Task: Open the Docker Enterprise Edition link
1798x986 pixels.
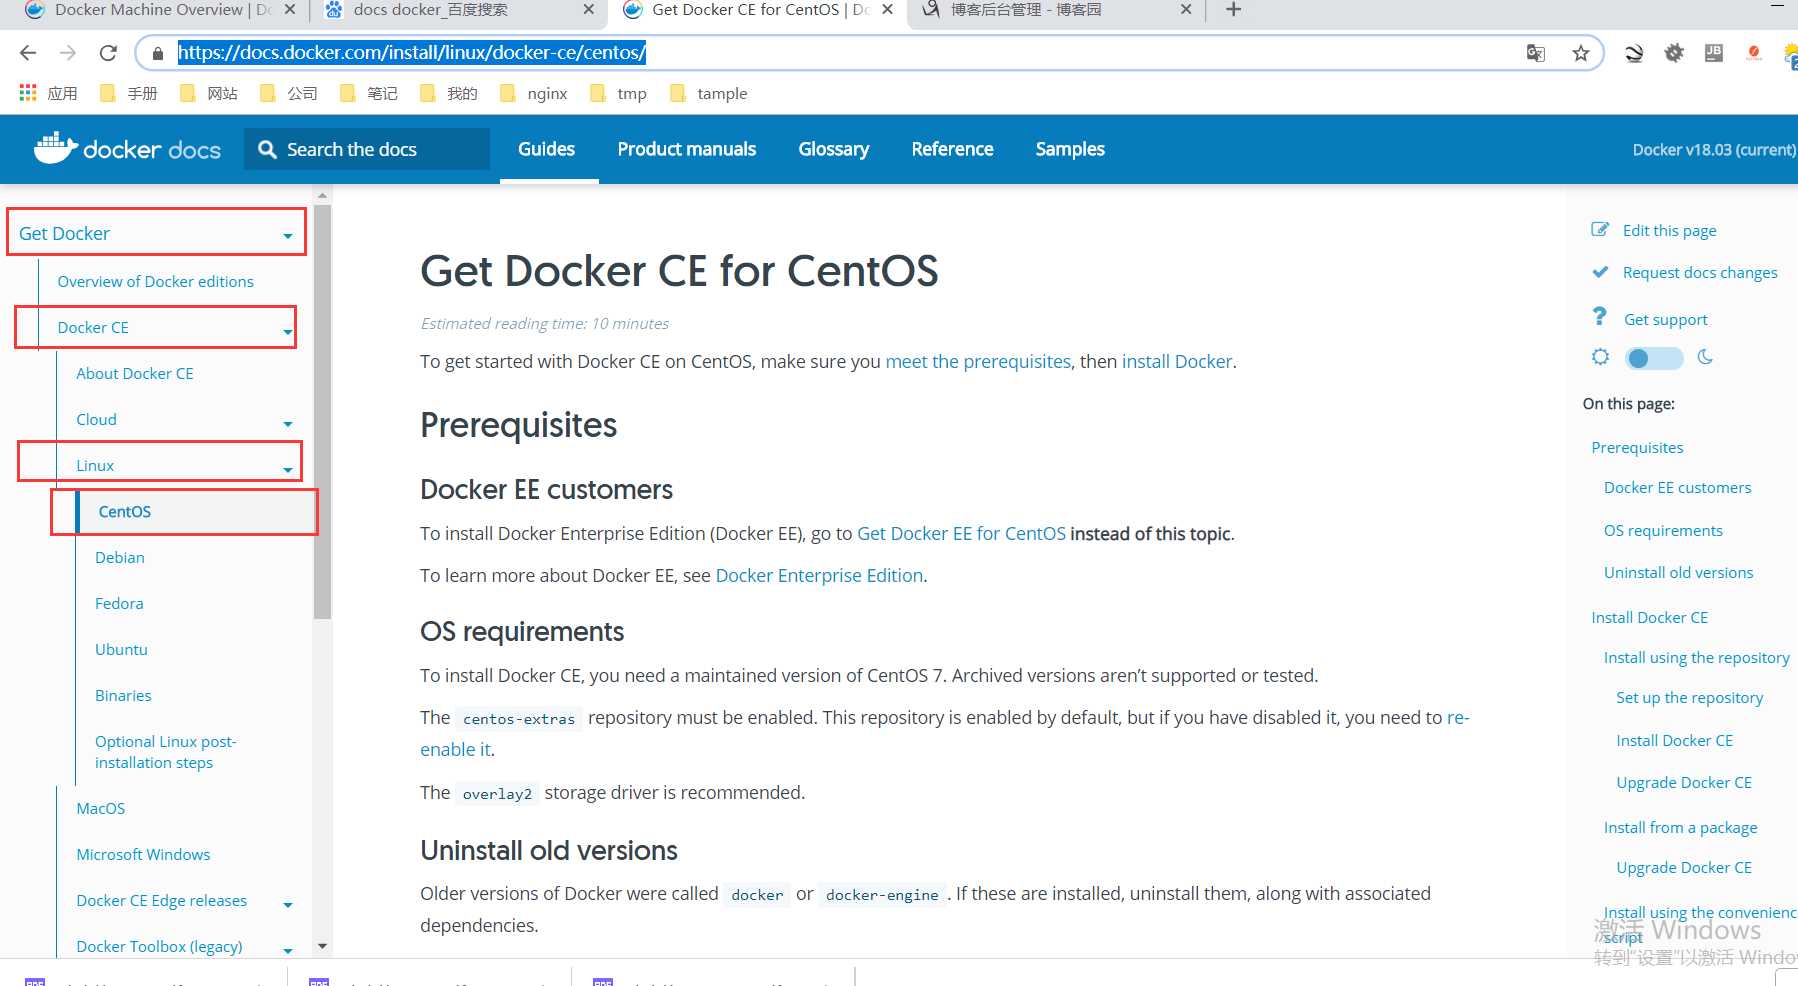Action: click(x=819, y=575)
